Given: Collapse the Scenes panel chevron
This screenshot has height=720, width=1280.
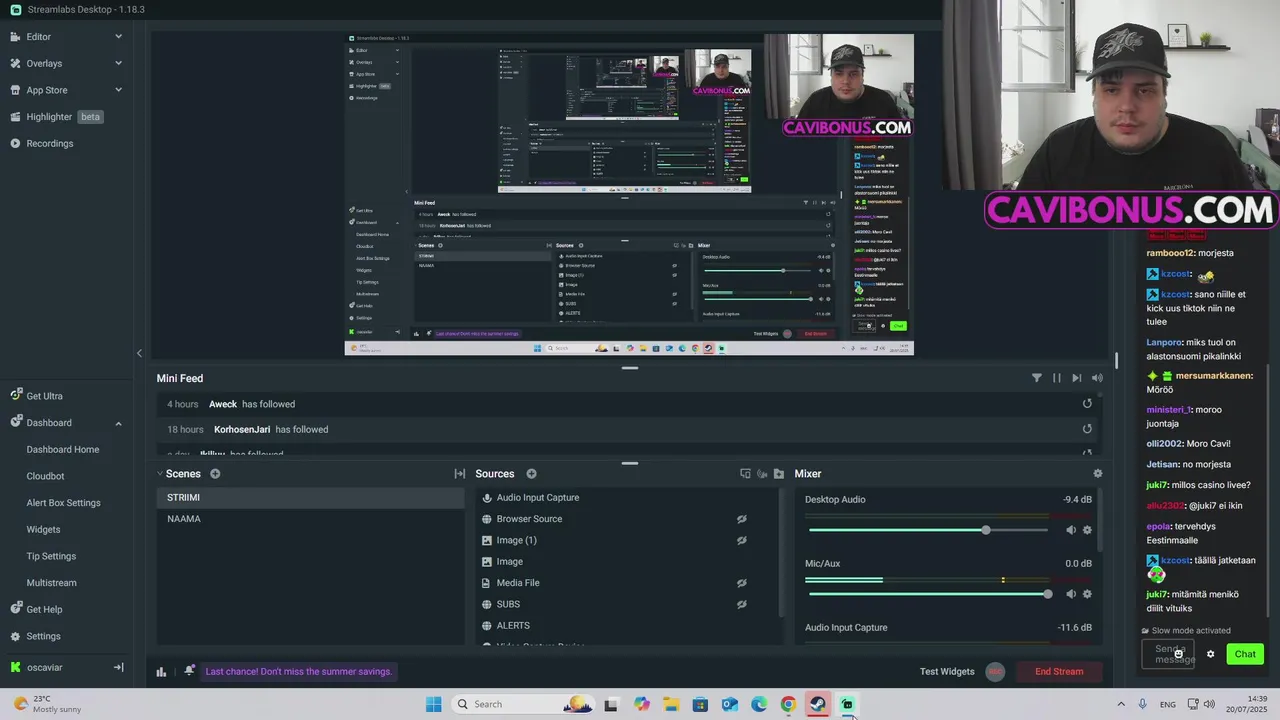Looking at the screenshot, I should click(160, 474).
